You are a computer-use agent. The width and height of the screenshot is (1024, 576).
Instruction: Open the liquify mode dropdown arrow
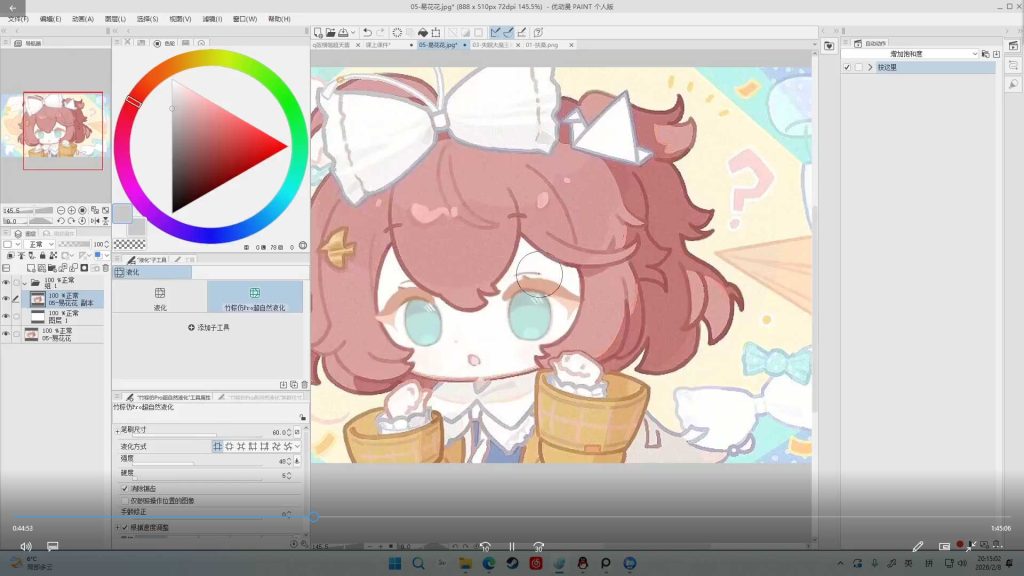click(298, 446)
